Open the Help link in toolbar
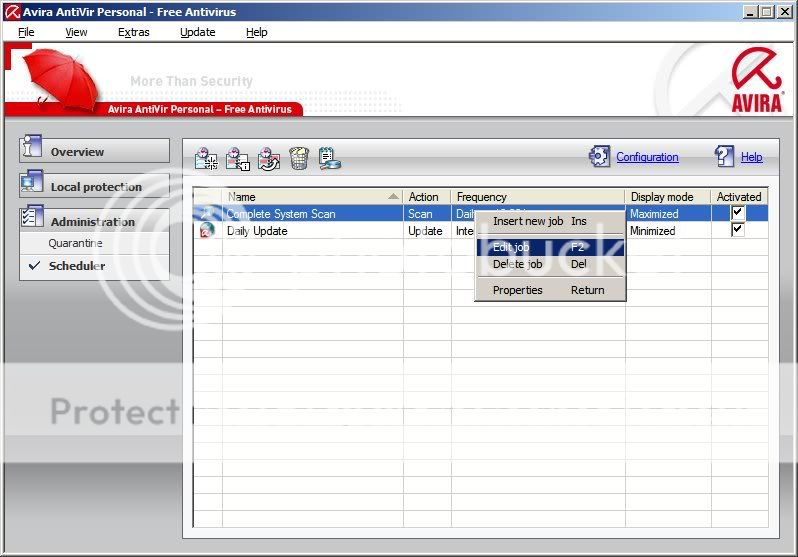The image size is (798, 557). click(x=751, y=157)
